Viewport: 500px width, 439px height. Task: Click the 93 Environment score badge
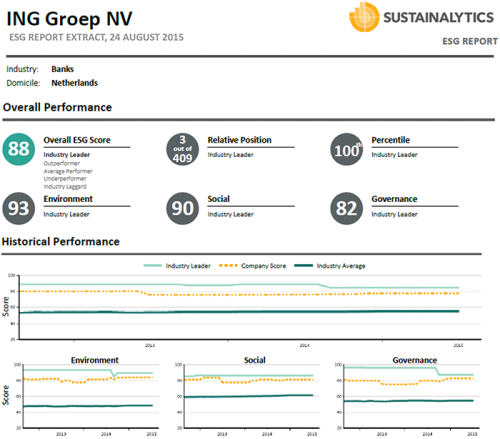pyautogui.click(x=19, y=208)
